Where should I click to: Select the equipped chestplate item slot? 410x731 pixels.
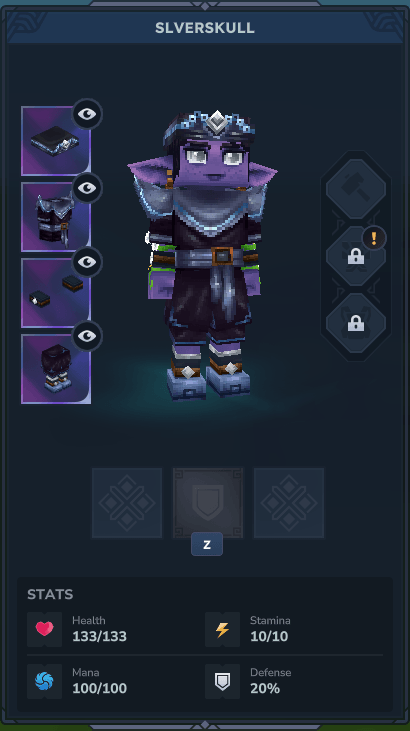click(56, 217)
